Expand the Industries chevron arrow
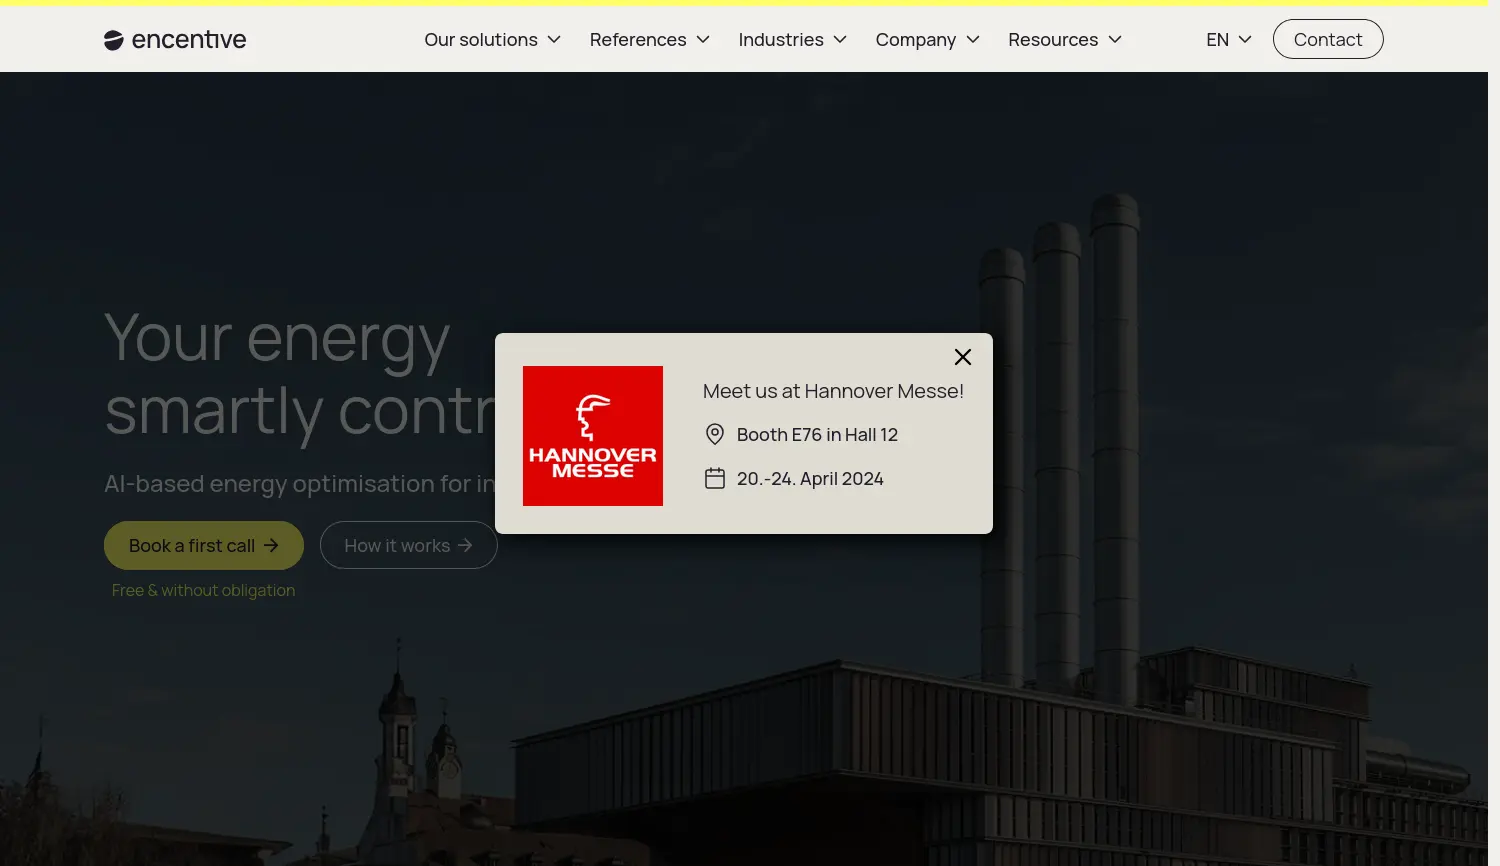Screen dimensions: 1500x866 [840, 40]
